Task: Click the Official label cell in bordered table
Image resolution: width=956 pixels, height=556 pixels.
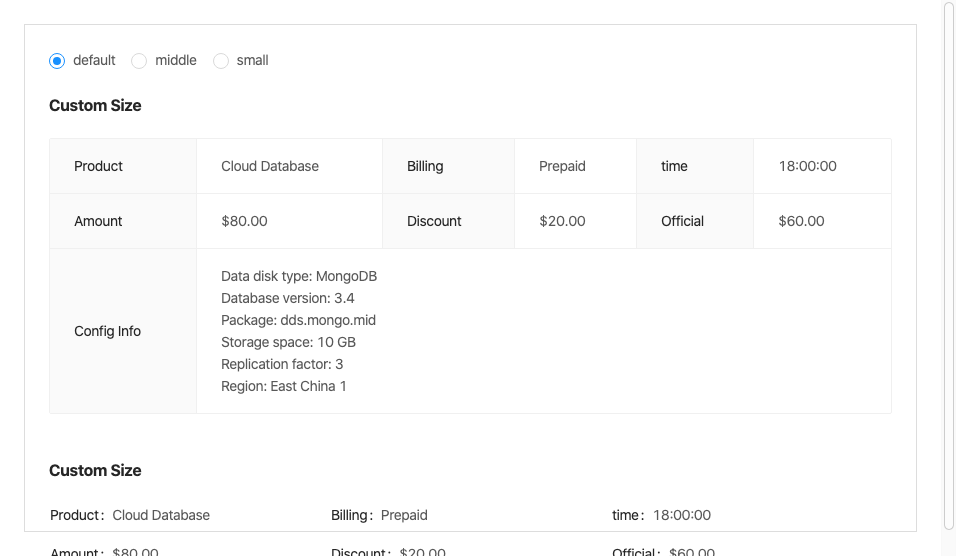Action: tap(683, 221)
